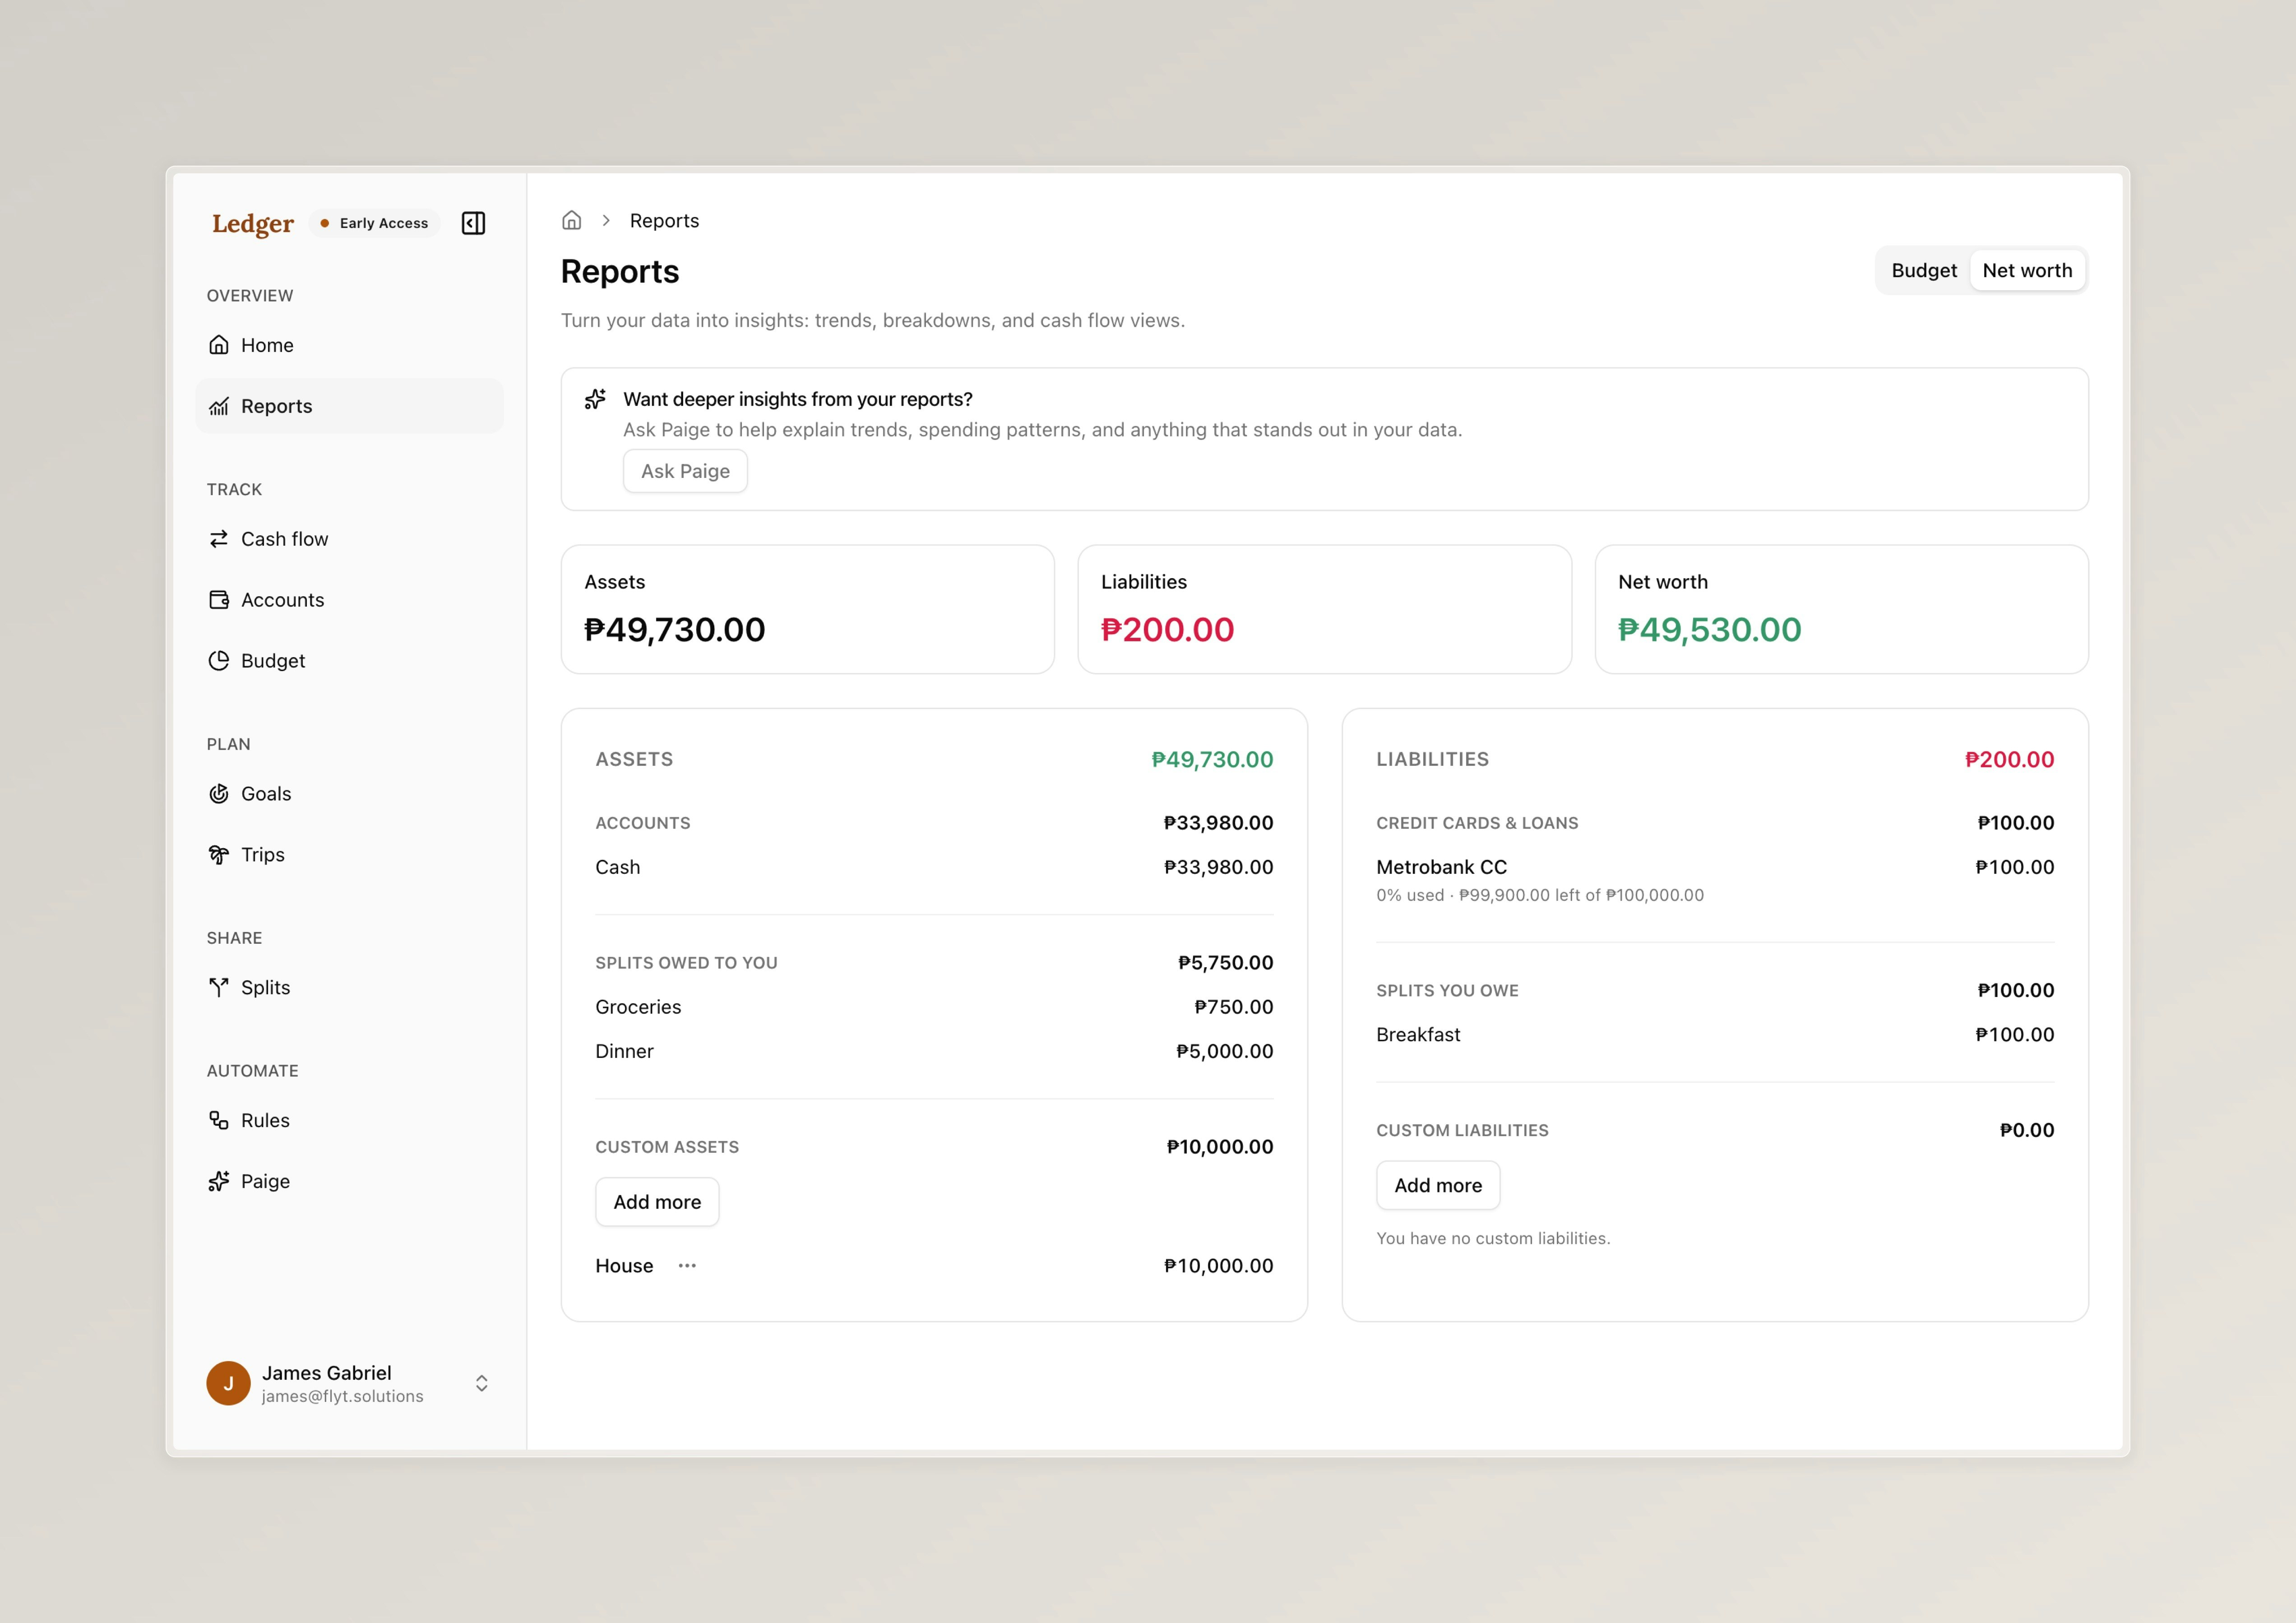Open Splits under Share
Image resolution: width=2296 pixels, height=1623 pixels.
(266, 987)
